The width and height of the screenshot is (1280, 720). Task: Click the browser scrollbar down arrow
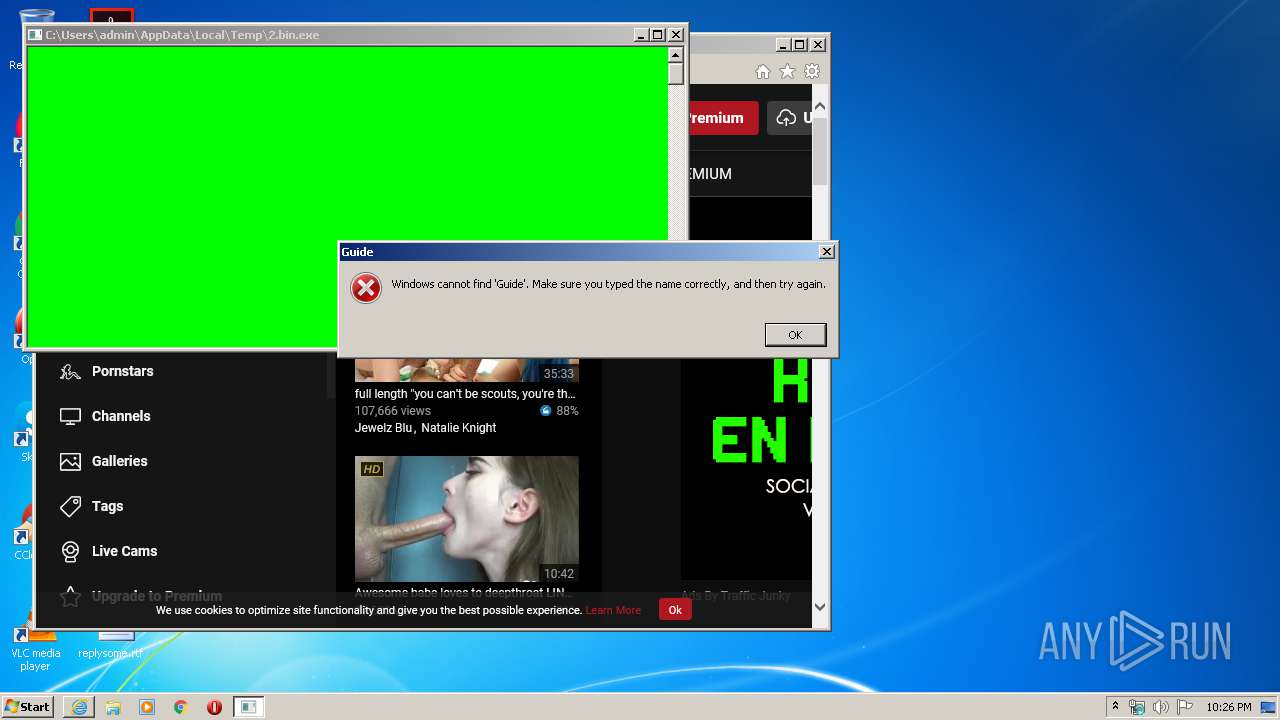click(x=820, y=606)
